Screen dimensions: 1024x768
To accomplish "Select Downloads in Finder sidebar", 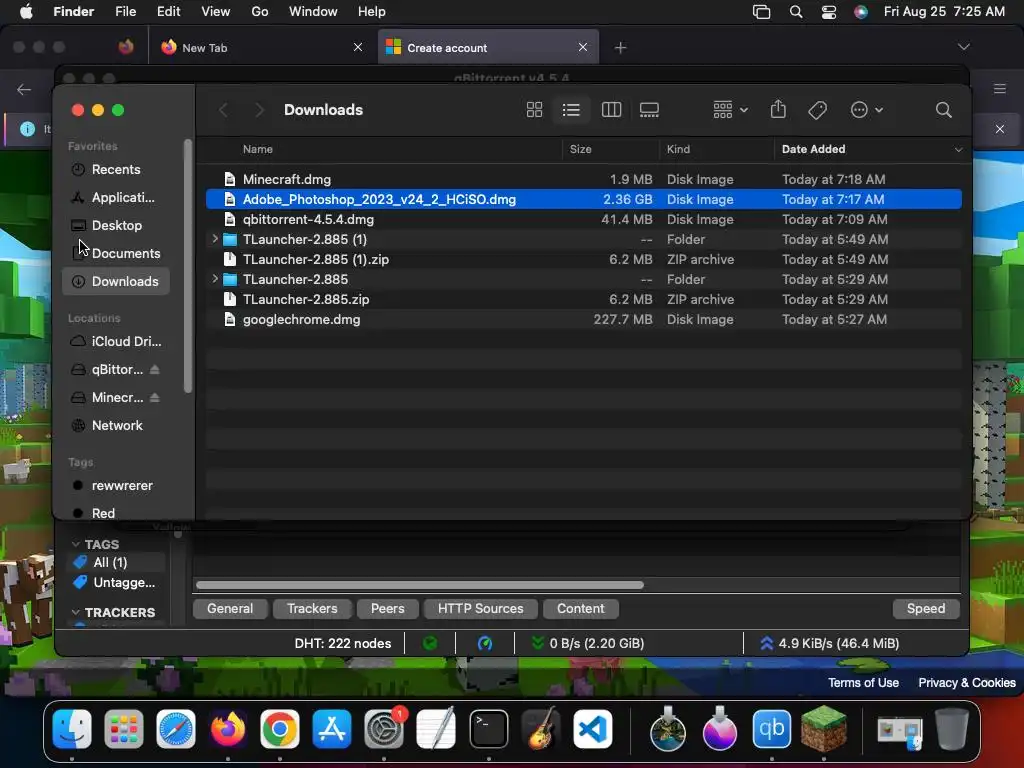I will pyautogui.click(x=116, y=281).
